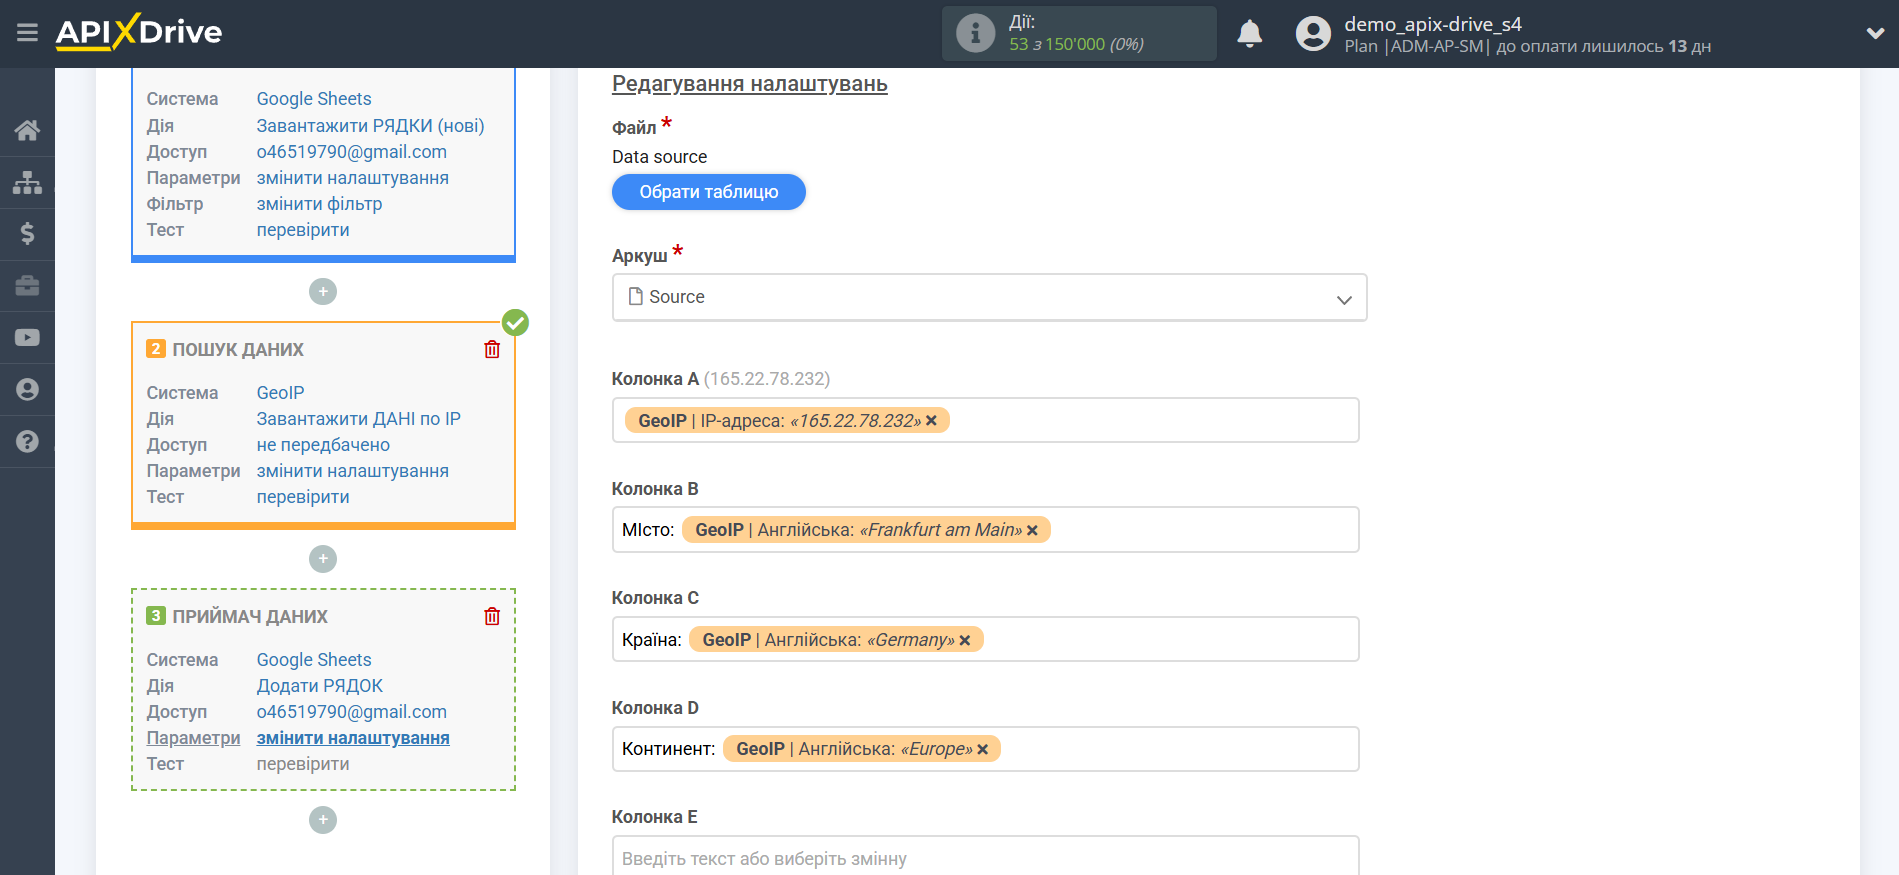The image size is (1899, 875).
Task: Open billing dollar icon in sidebar
Action: (x=27, y=234)
